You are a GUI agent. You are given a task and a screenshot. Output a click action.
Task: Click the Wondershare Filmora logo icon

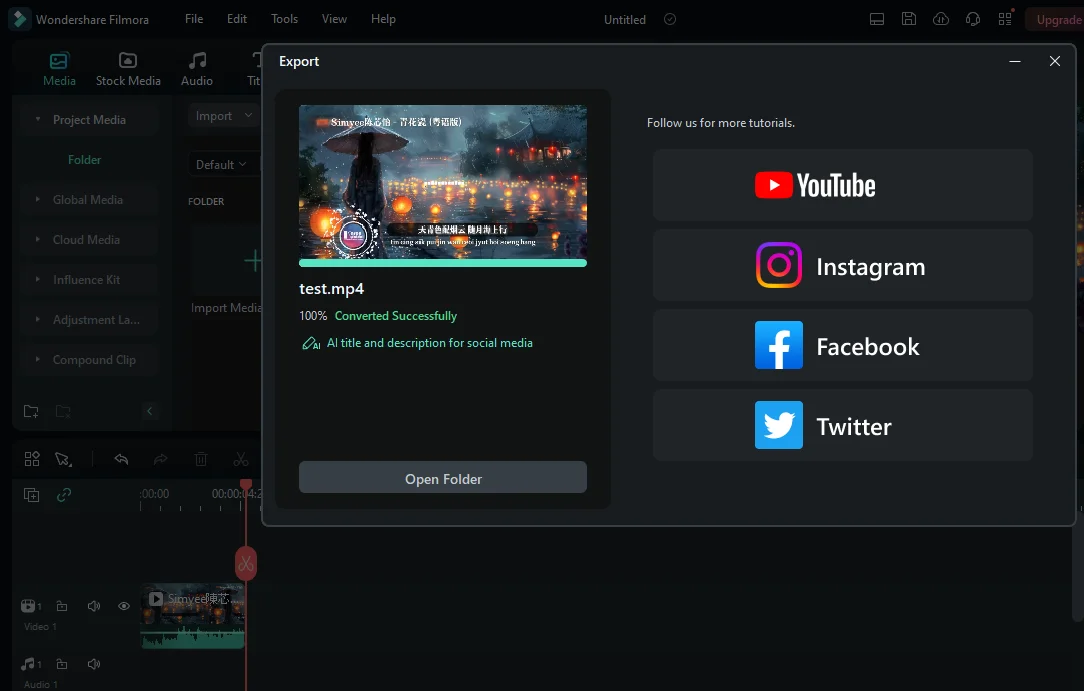(19, 19)
